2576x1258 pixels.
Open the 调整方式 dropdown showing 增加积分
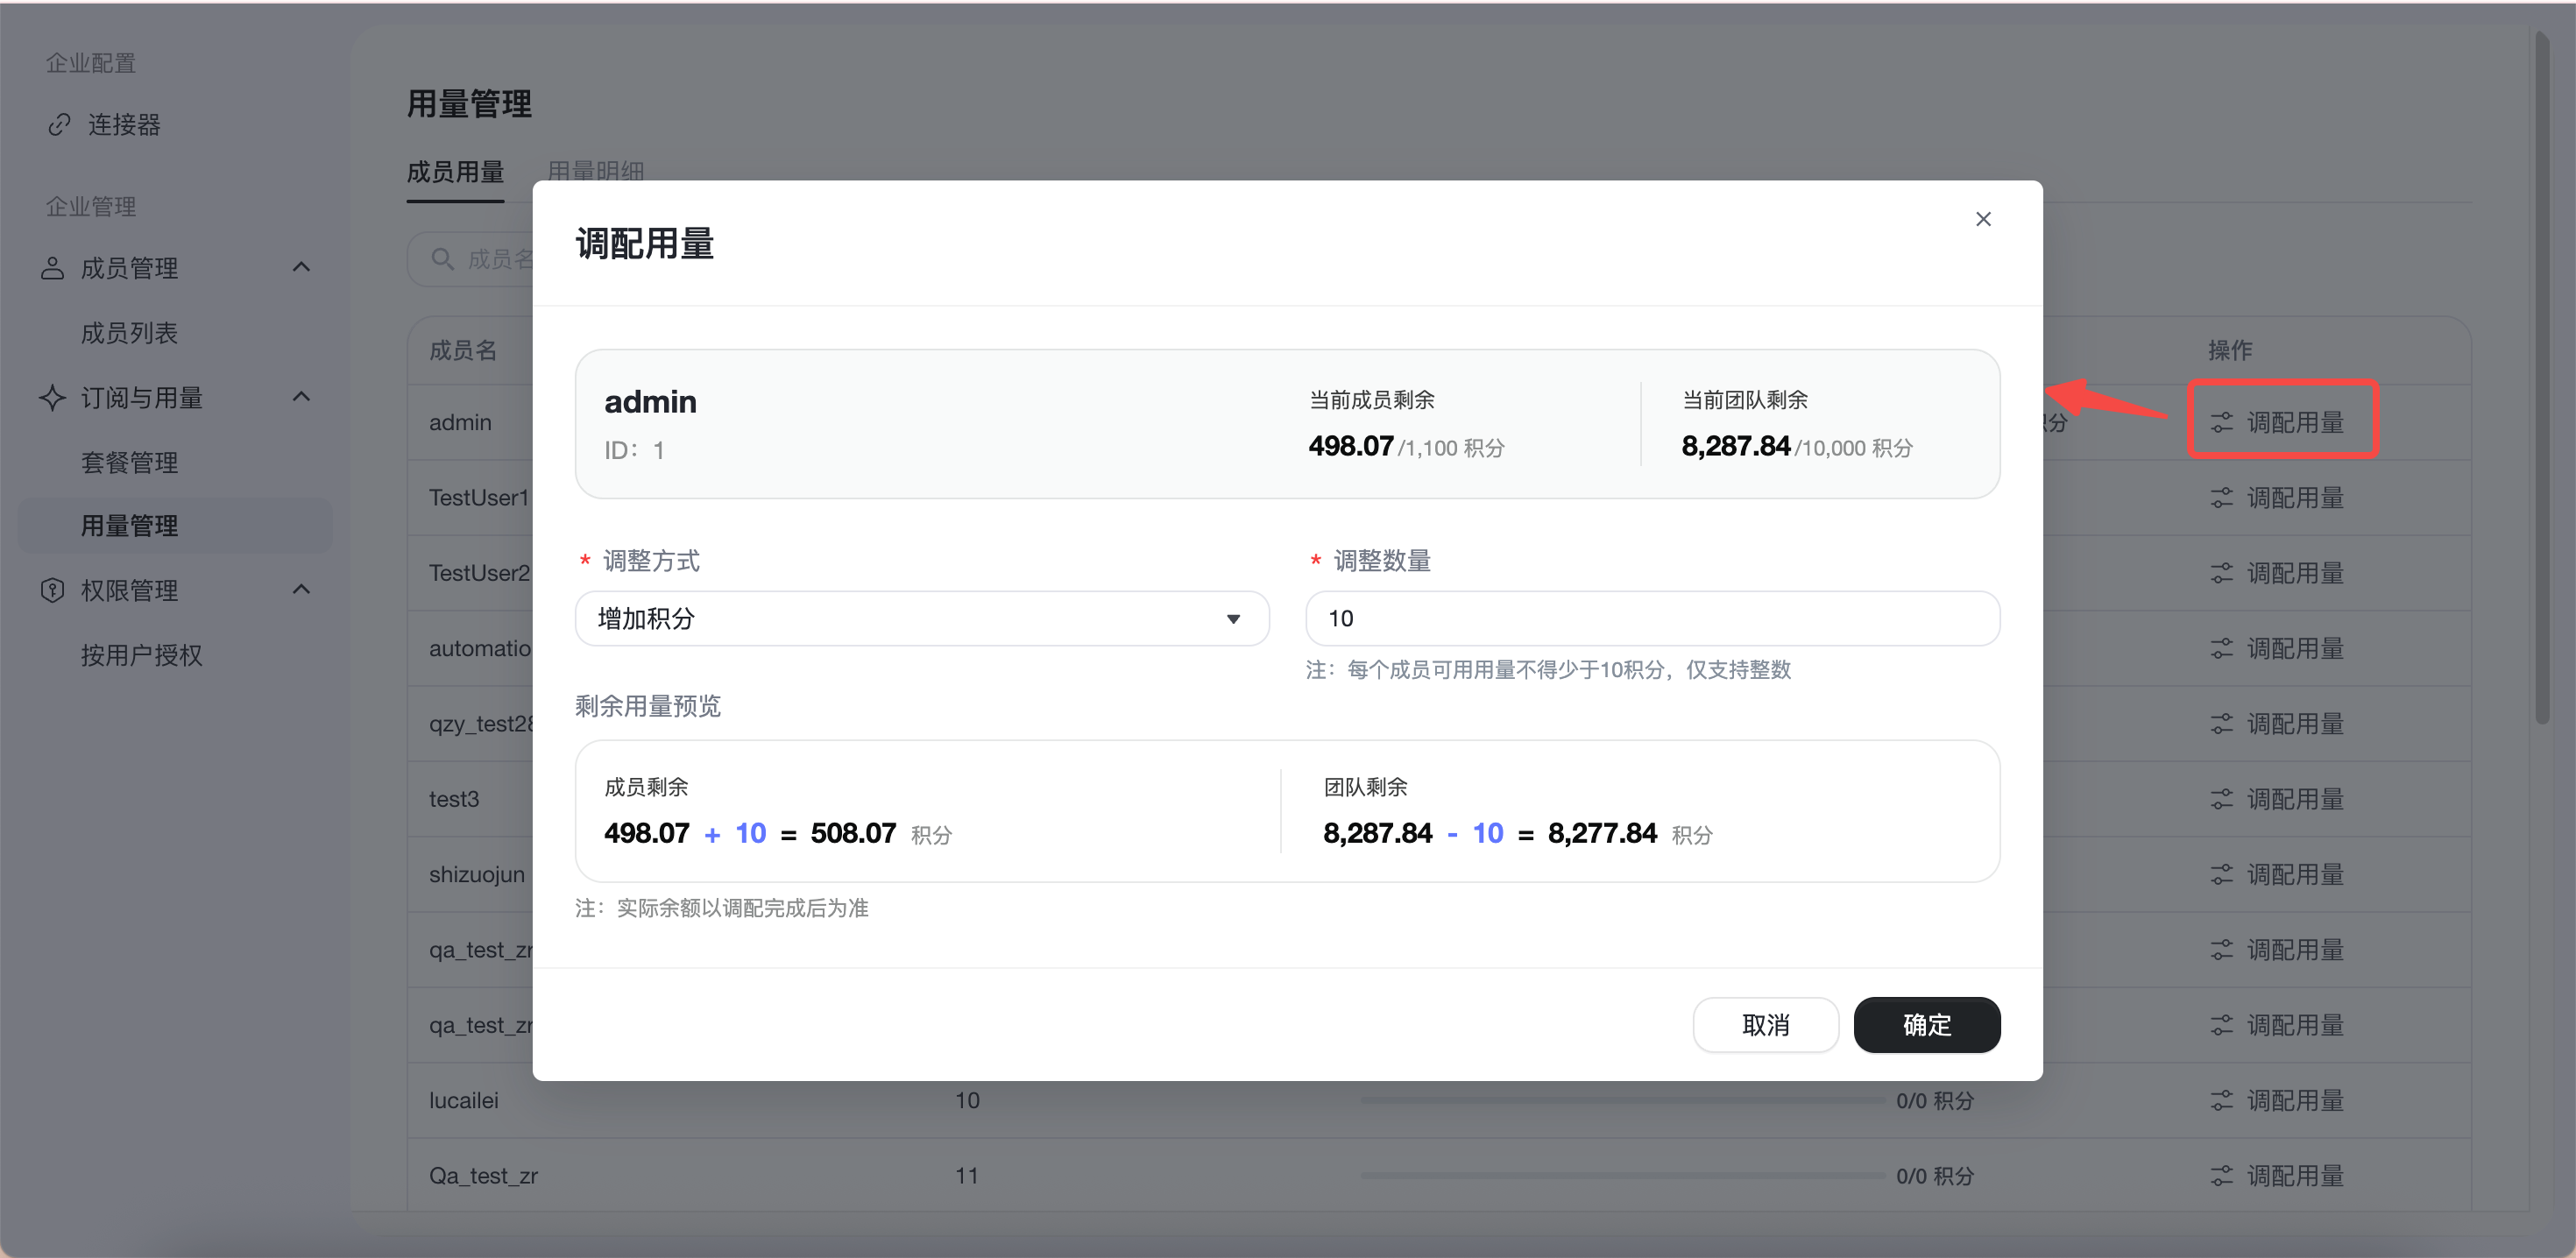pyautogui.click(x=922, y=618)
